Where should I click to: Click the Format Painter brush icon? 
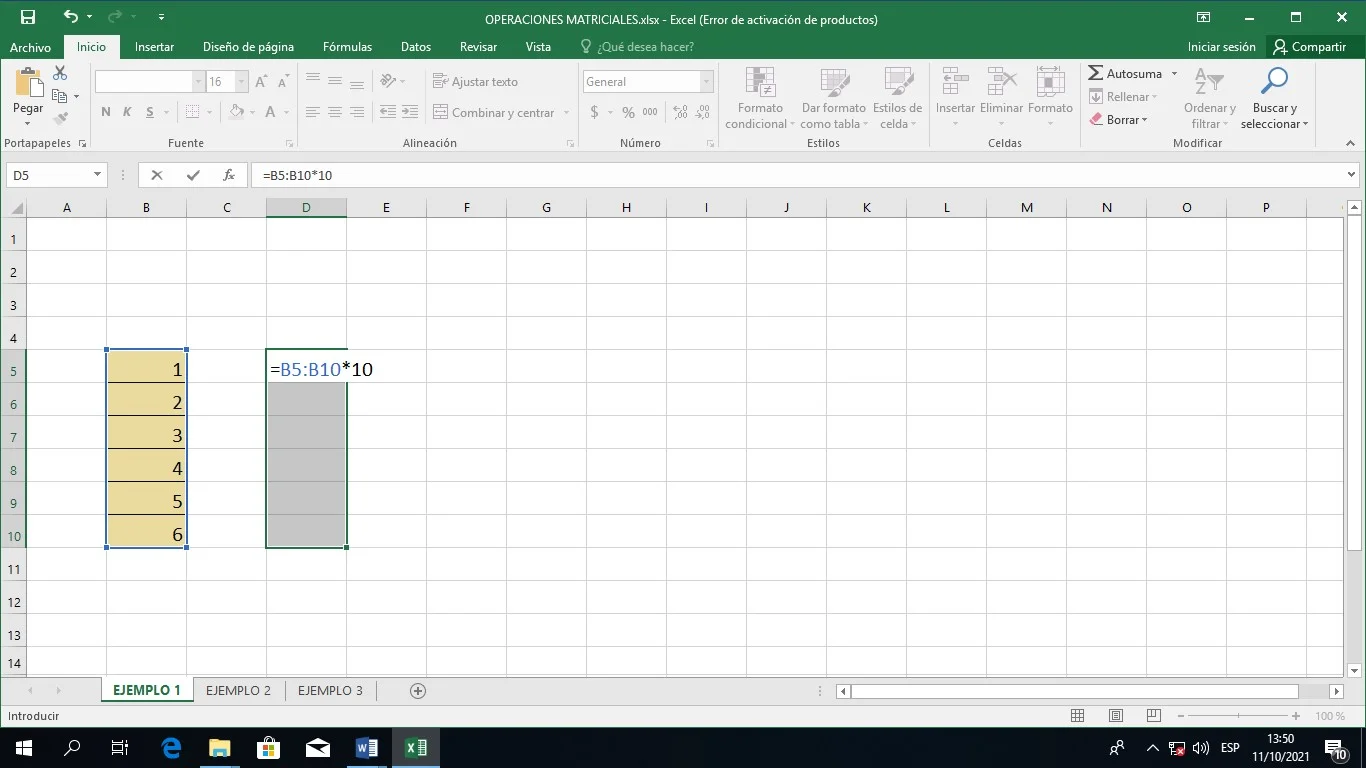pyautogui.click(x=60, y=118)
